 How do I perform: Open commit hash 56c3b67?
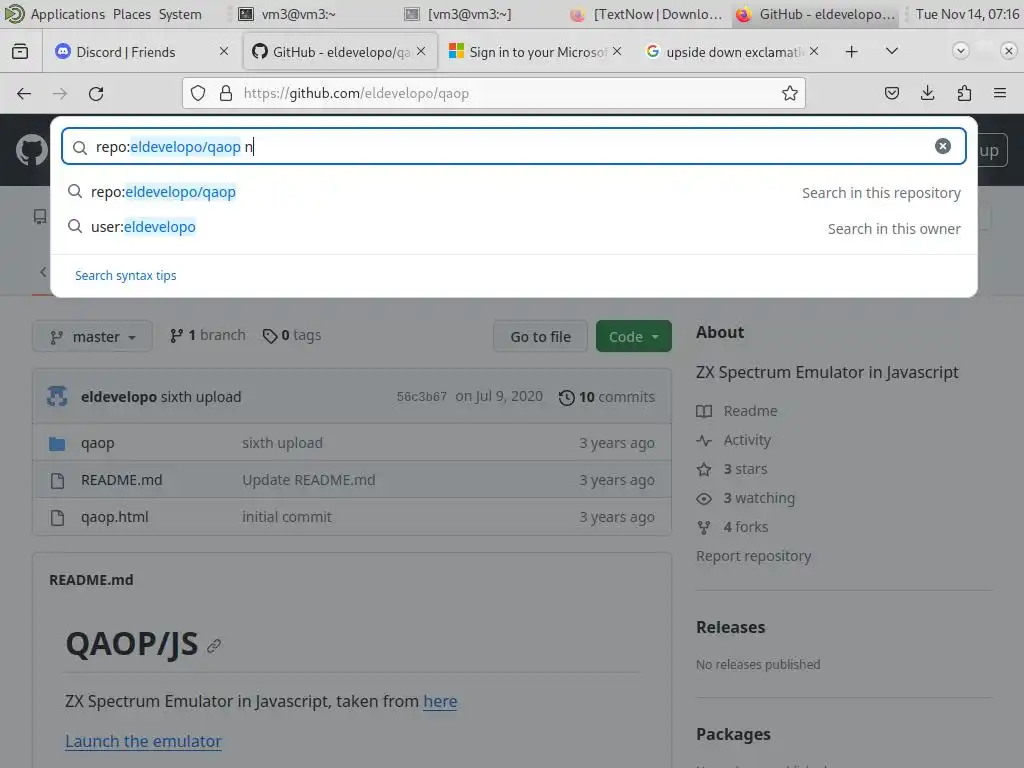(x=421, y=396)
